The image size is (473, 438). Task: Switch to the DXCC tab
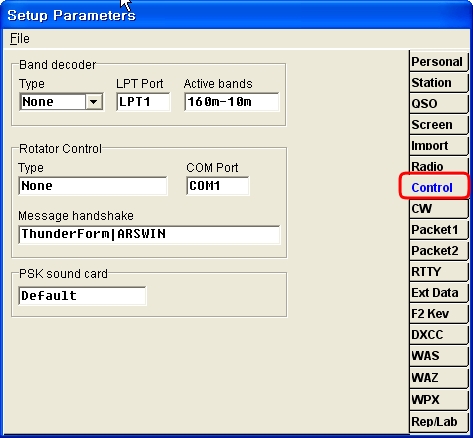(x=438, y=335)
